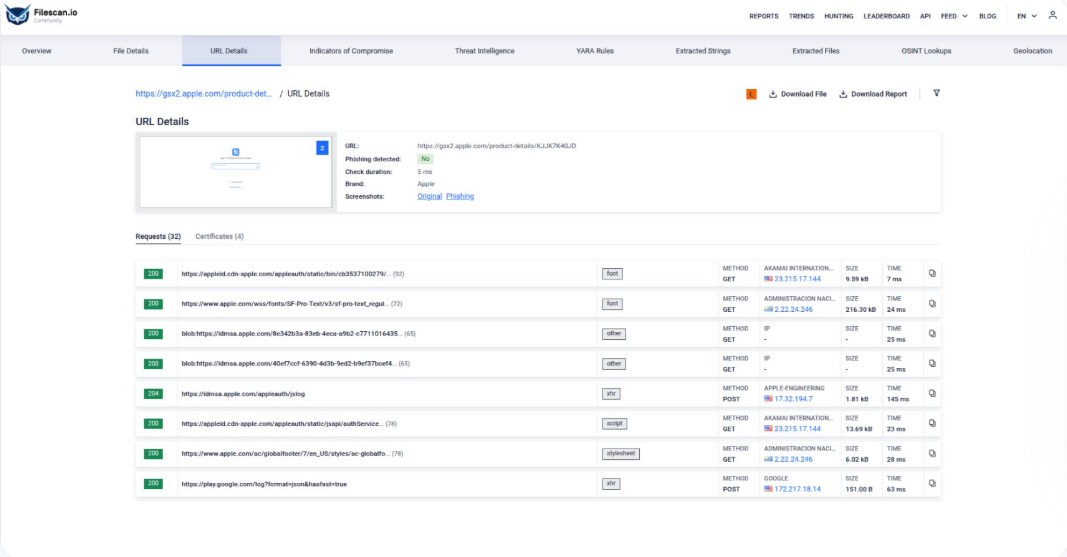Open the FEED dropdown menu
This screenshot has width=1067, height=557.
pos(954,16)
